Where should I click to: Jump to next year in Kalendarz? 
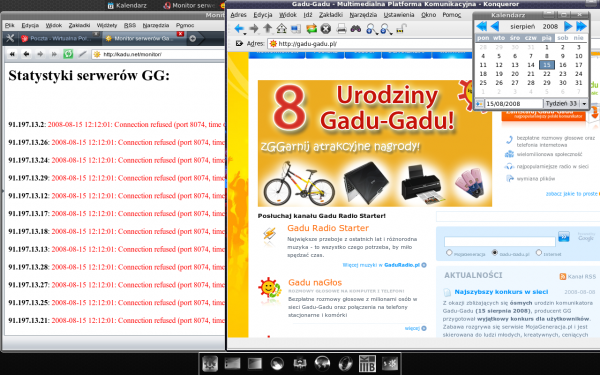coord(581,26)
